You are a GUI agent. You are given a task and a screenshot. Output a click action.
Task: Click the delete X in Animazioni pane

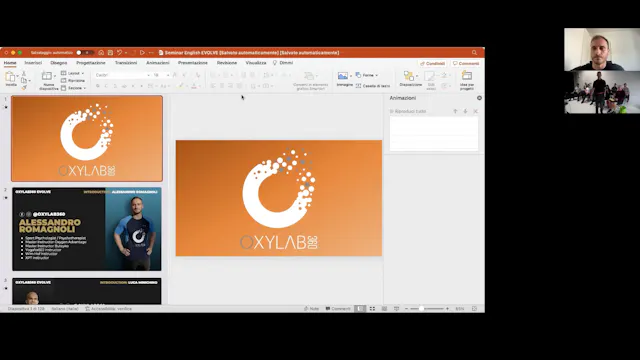[476, 111]
